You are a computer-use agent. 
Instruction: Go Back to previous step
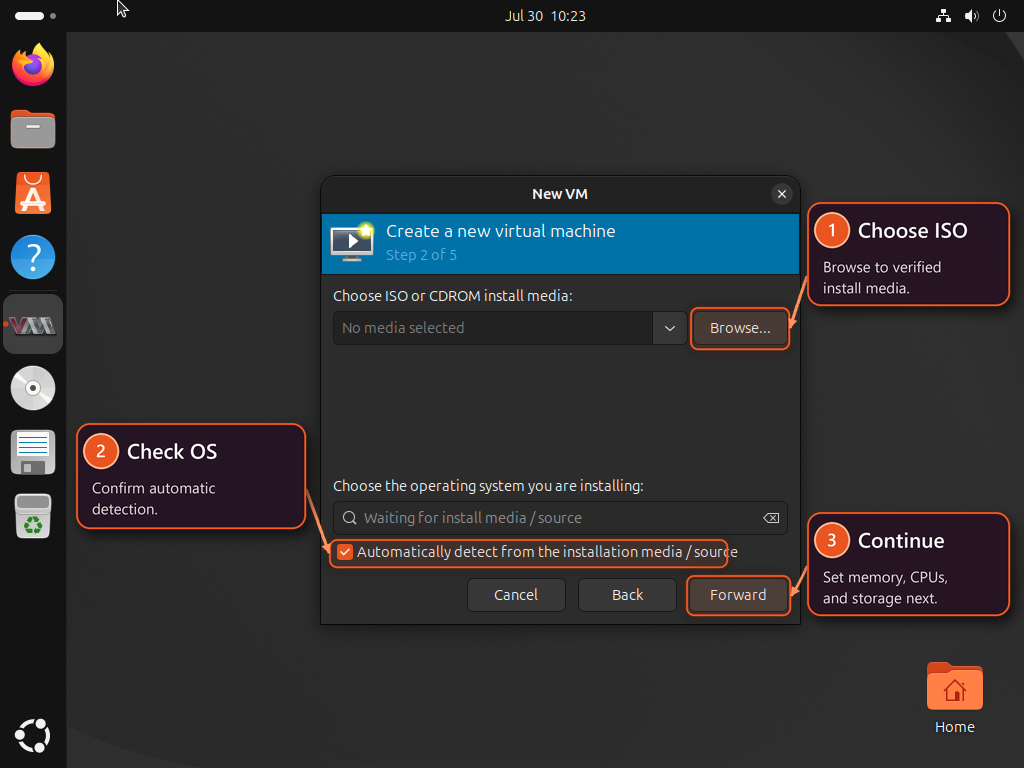click(x=627, y=595)
